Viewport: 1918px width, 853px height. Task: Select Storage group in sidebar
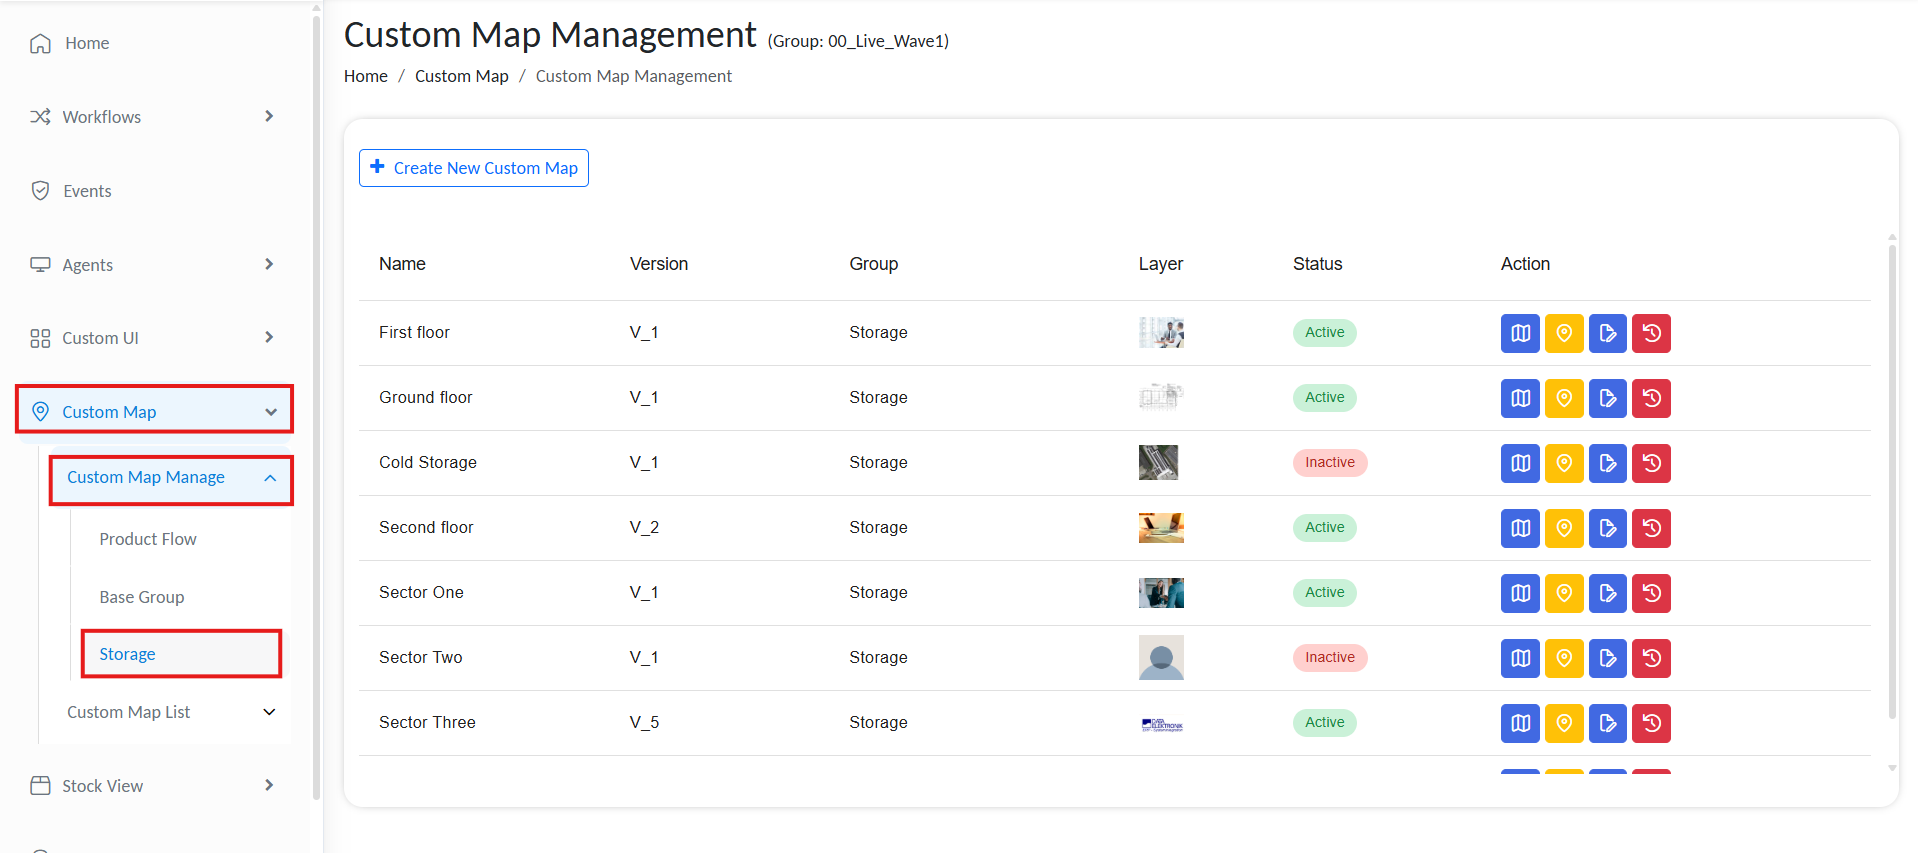click(x=128, y=654)
